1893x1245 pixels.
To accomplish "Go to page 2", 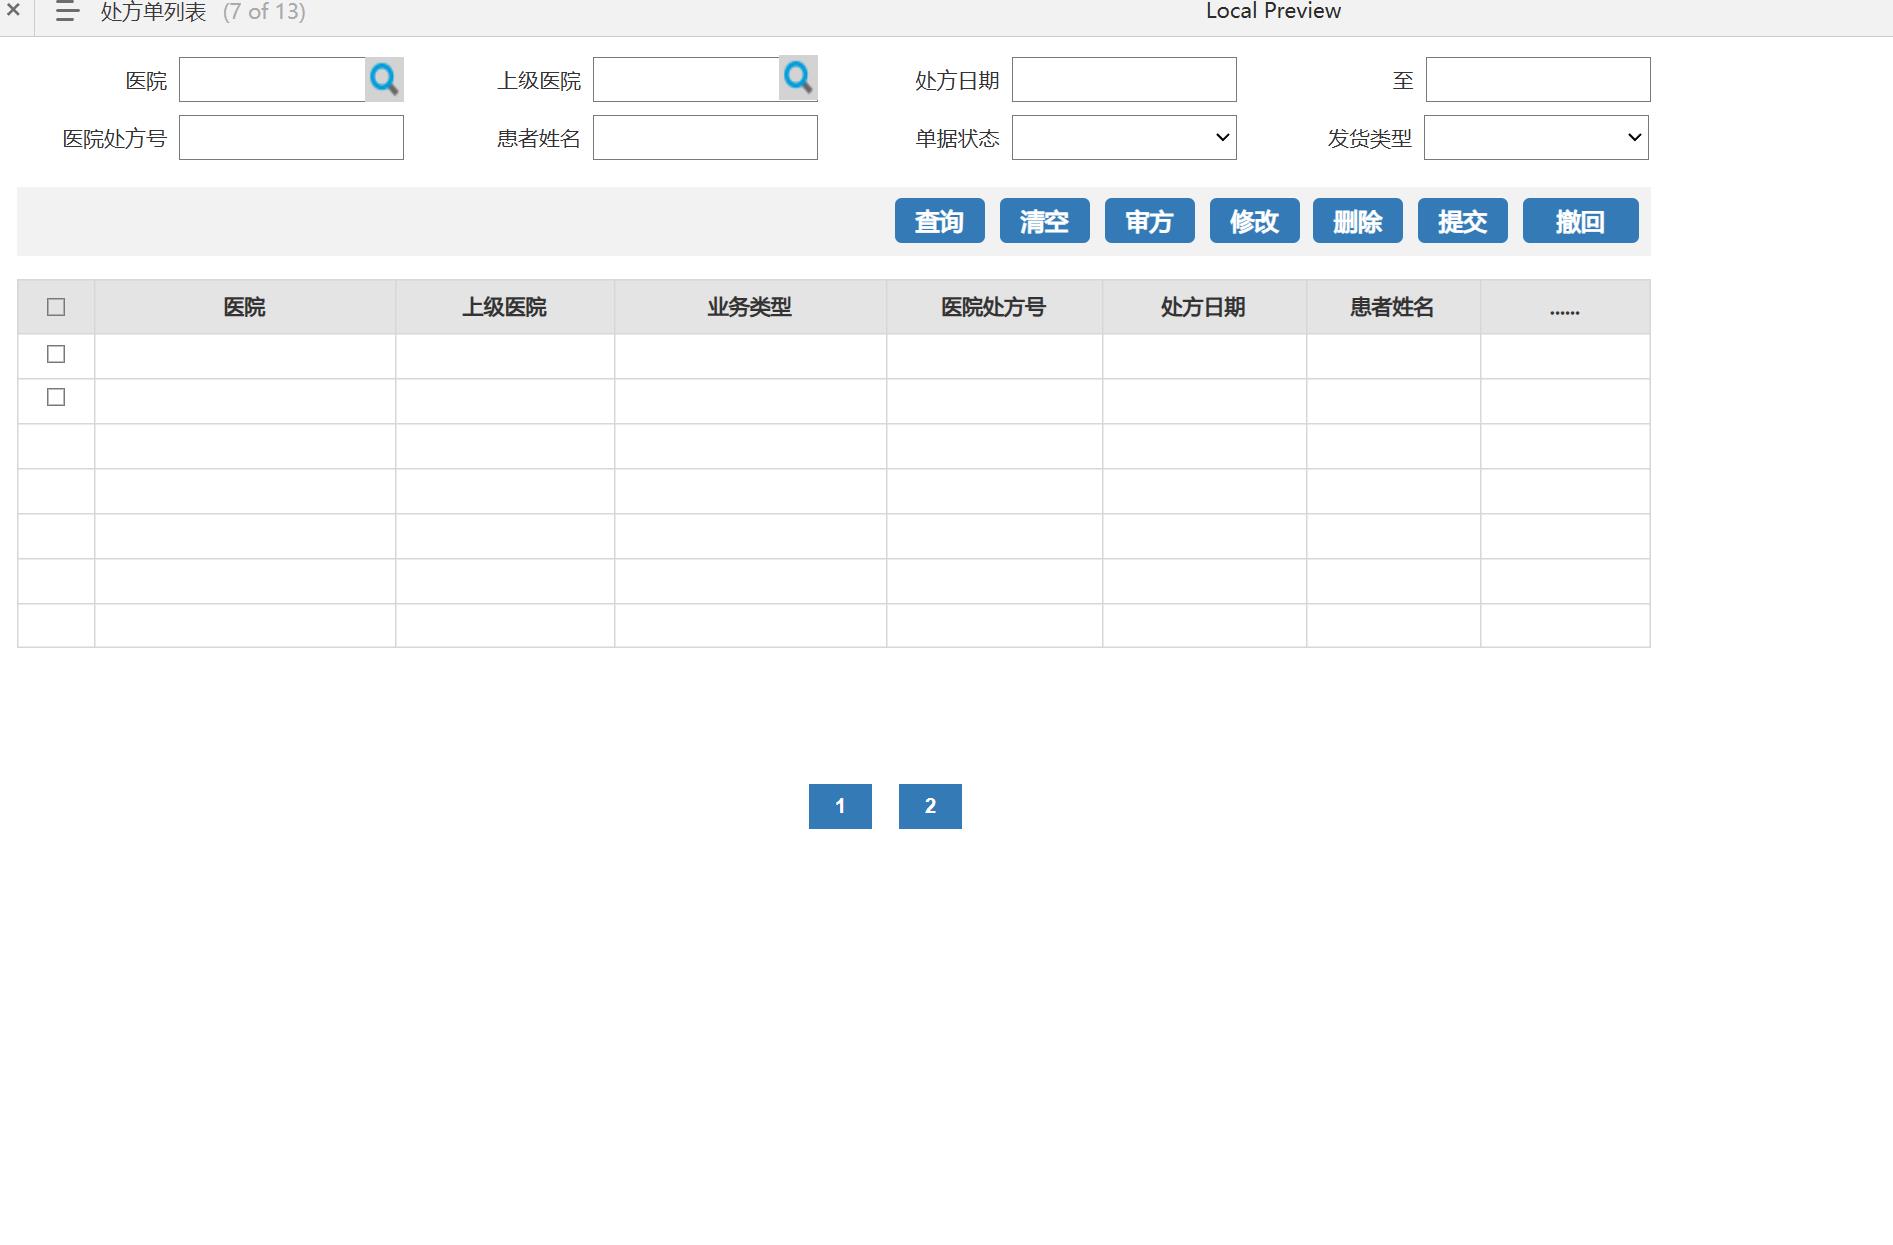I will point(930,806).
